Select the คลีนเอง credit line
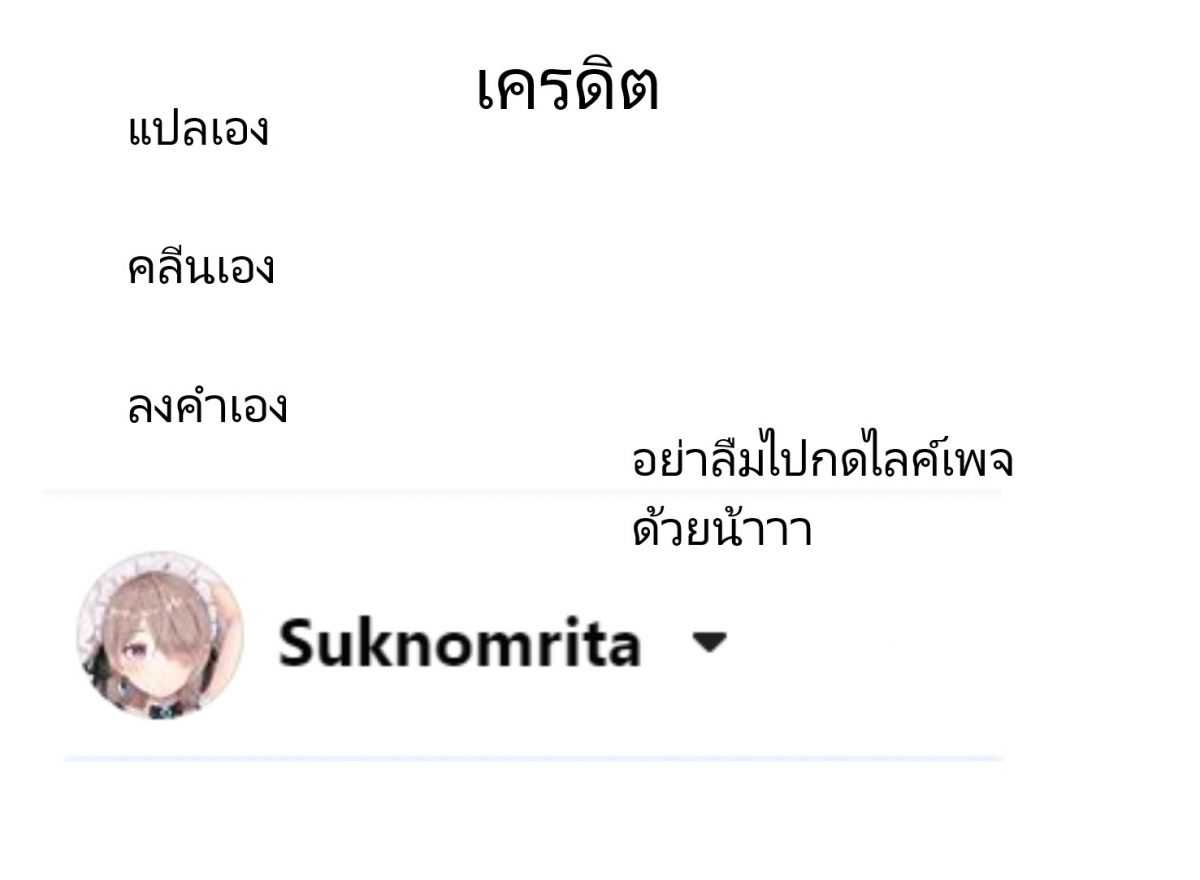Image resolution: width=1200 pixels, height=880 pixels. pyautogui.click(x=200, y=268)
